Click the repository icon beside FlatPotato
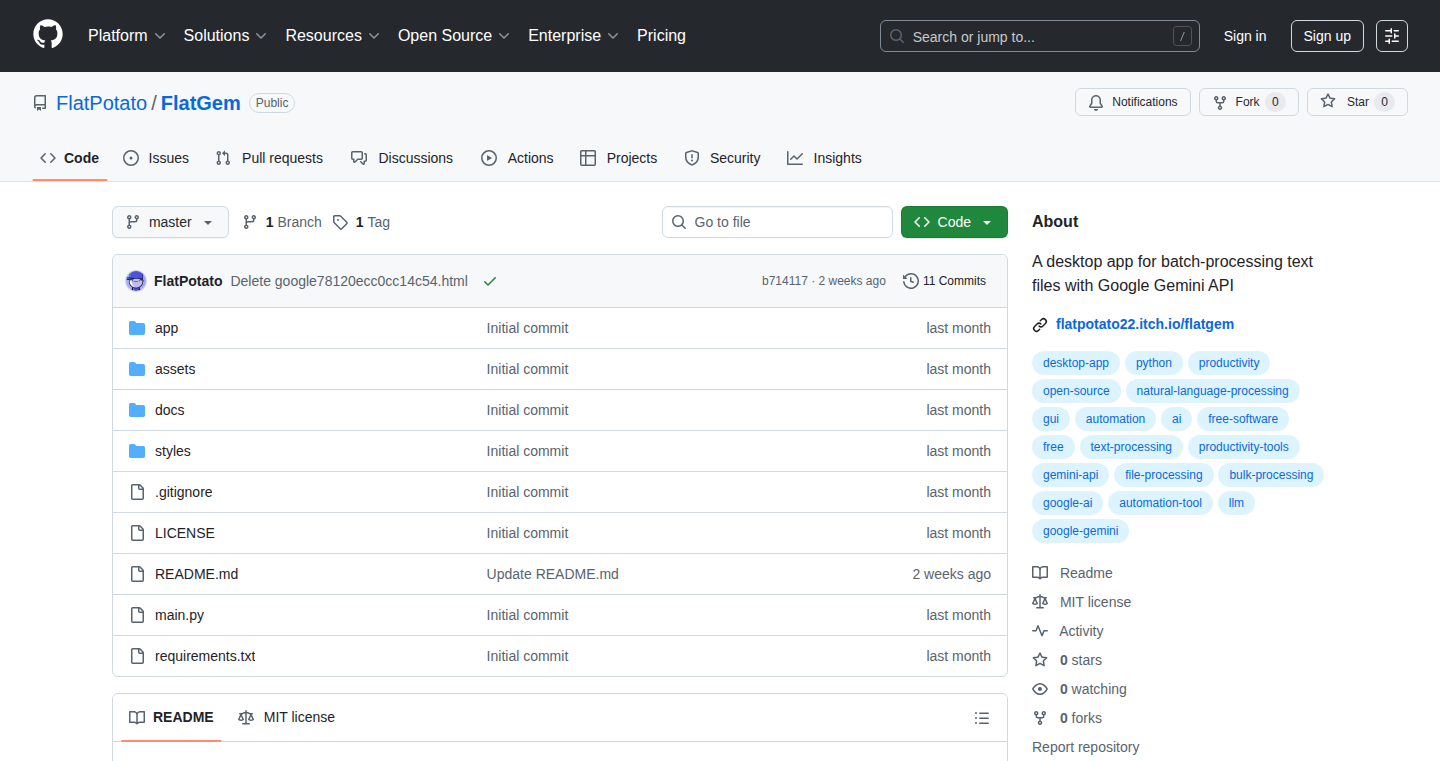 pyautogui.click(x=40, y=103)
